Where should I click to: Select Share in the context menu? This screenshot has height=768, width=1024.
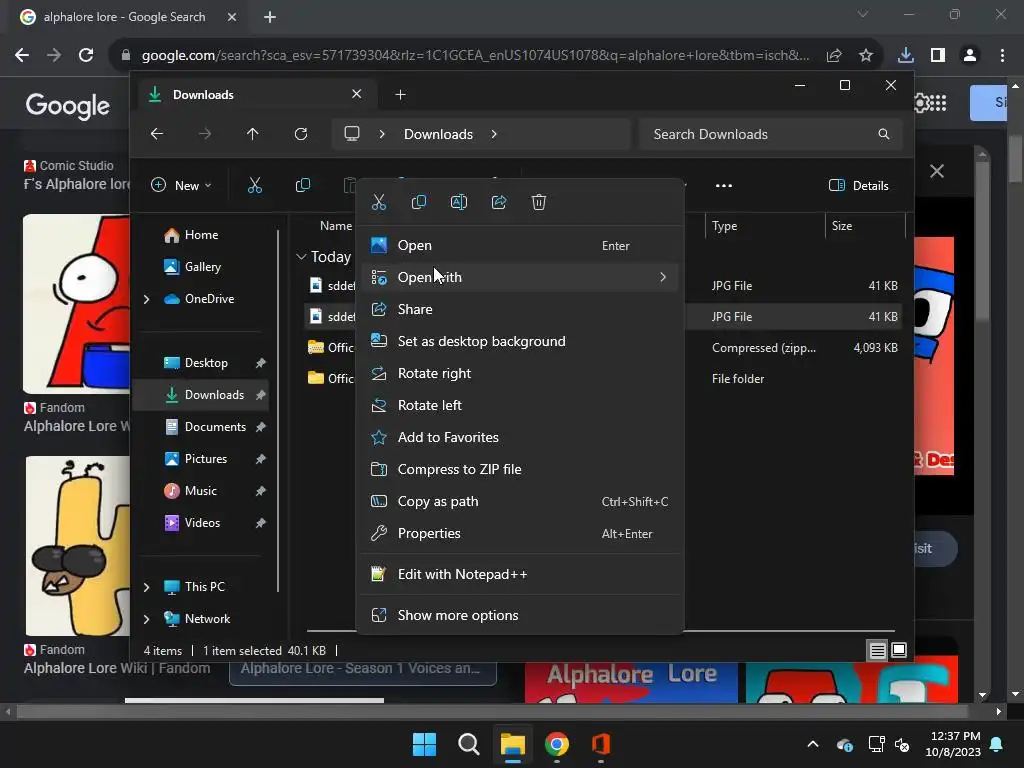(x=519, y=310)
